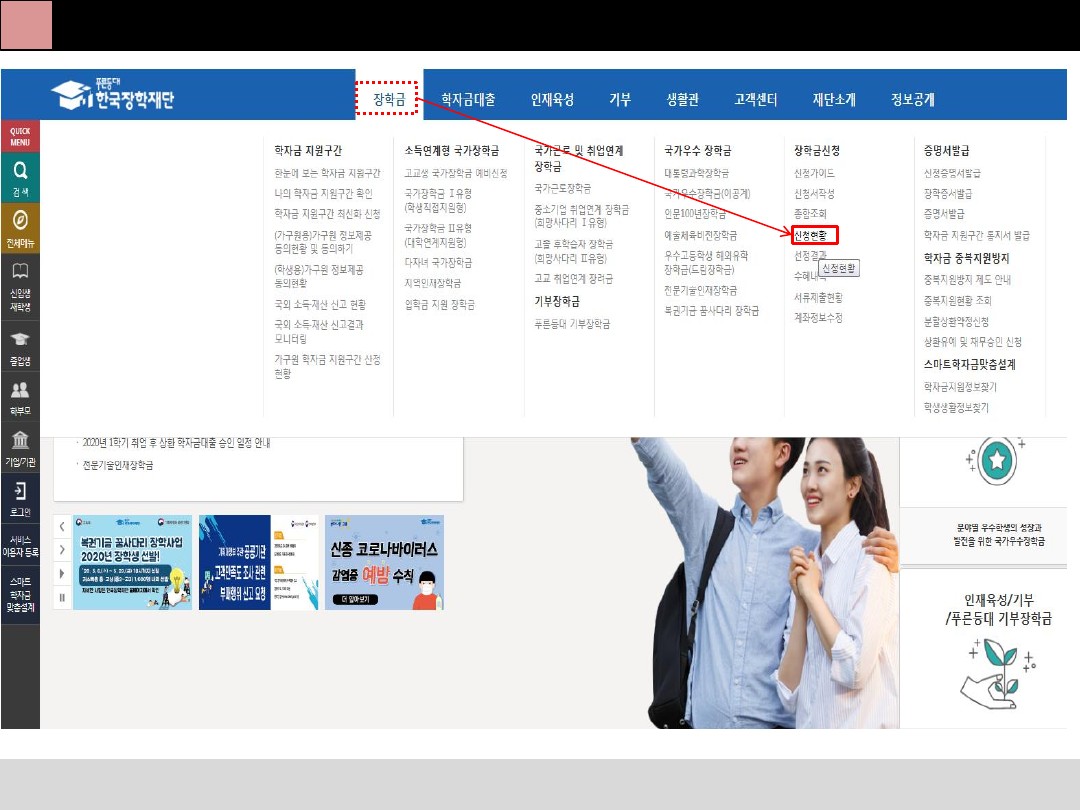Click the 신청현황 link under 장학금신청
Screen dimensions: 1080x810
coord(810,235)
